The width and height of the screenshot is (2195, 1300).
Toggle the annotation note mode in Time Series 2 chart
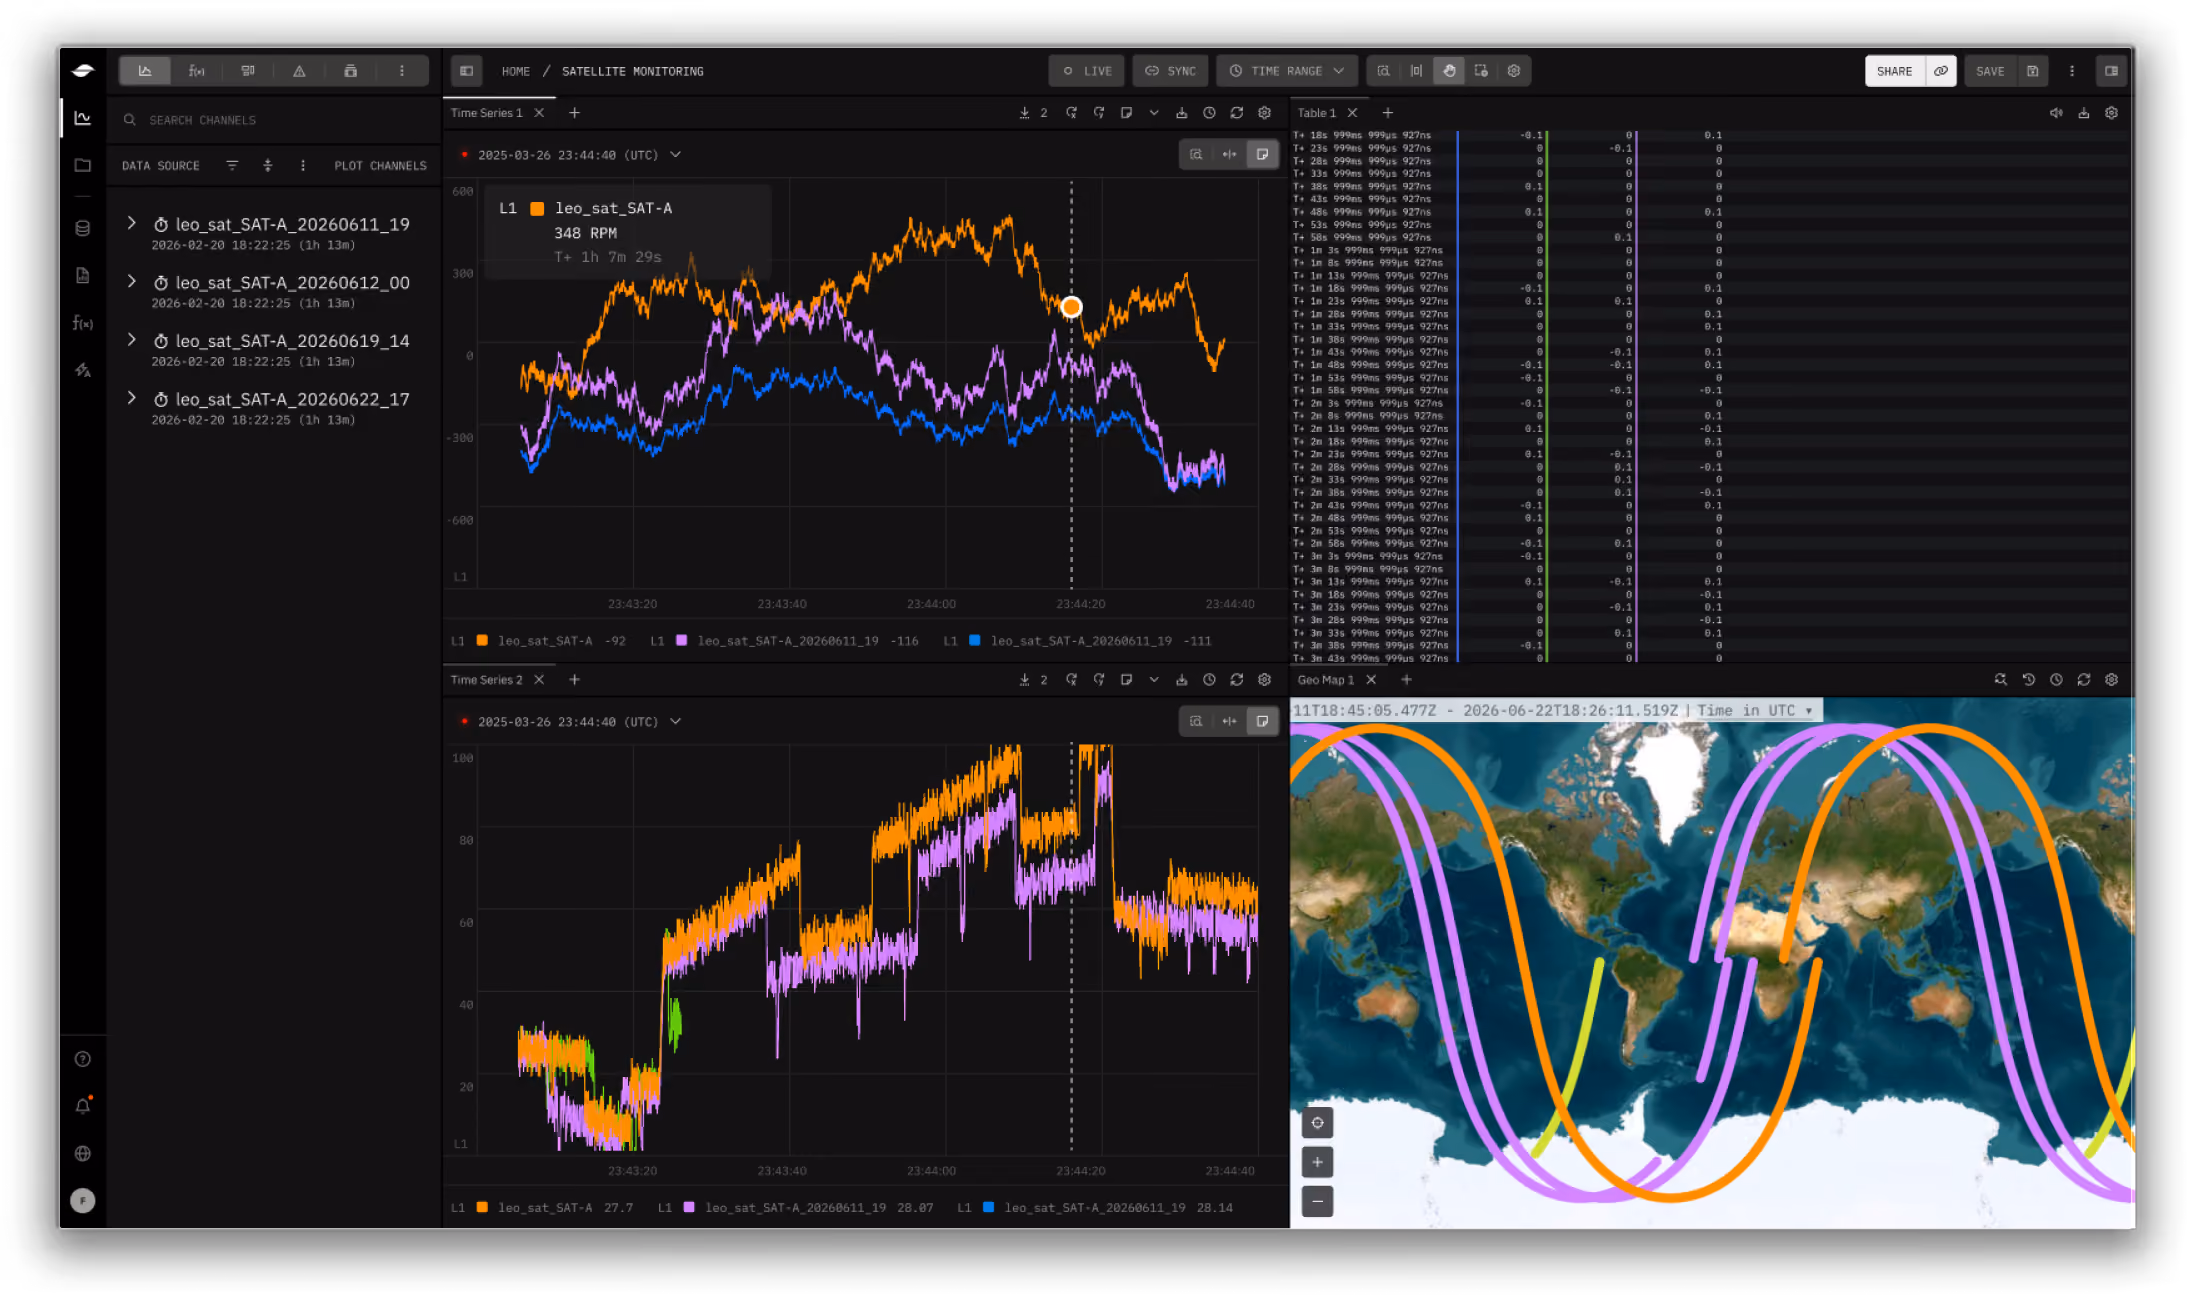coord(1262,721)
